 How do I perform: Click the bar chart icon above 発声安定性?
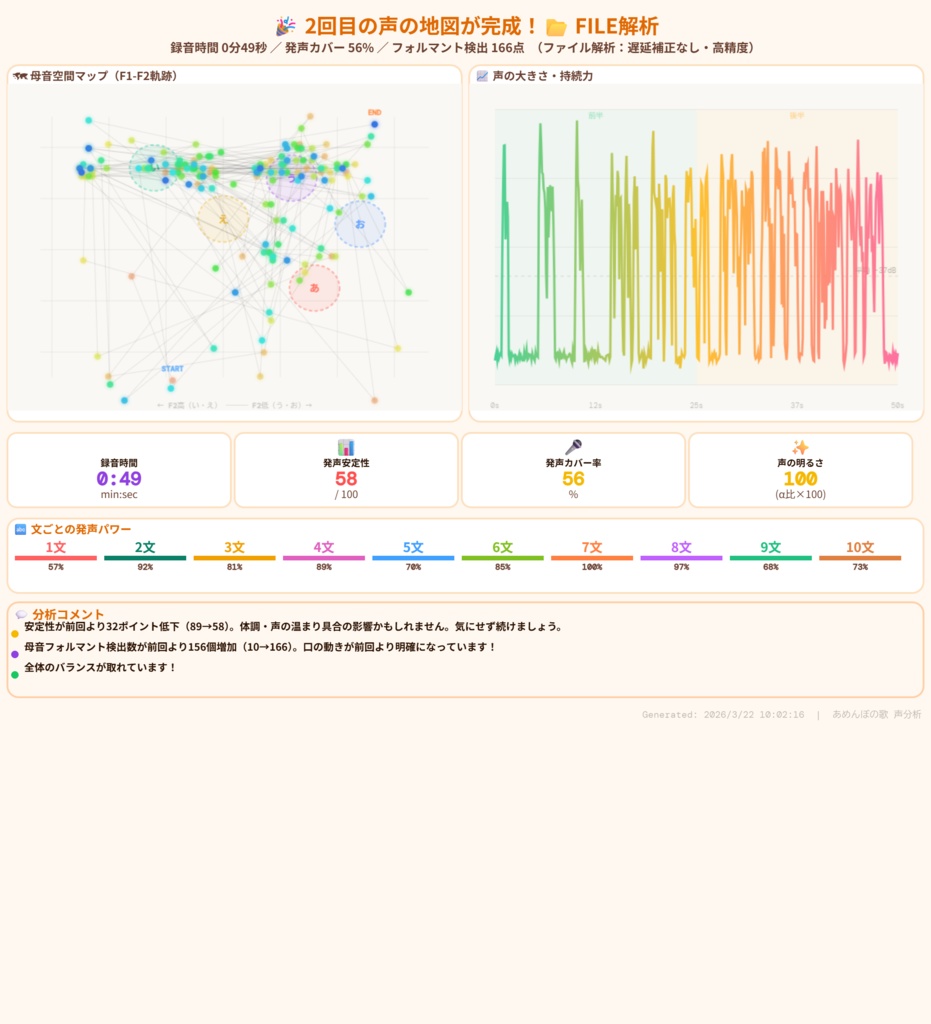pyautogui.click(x=346, y=447)
